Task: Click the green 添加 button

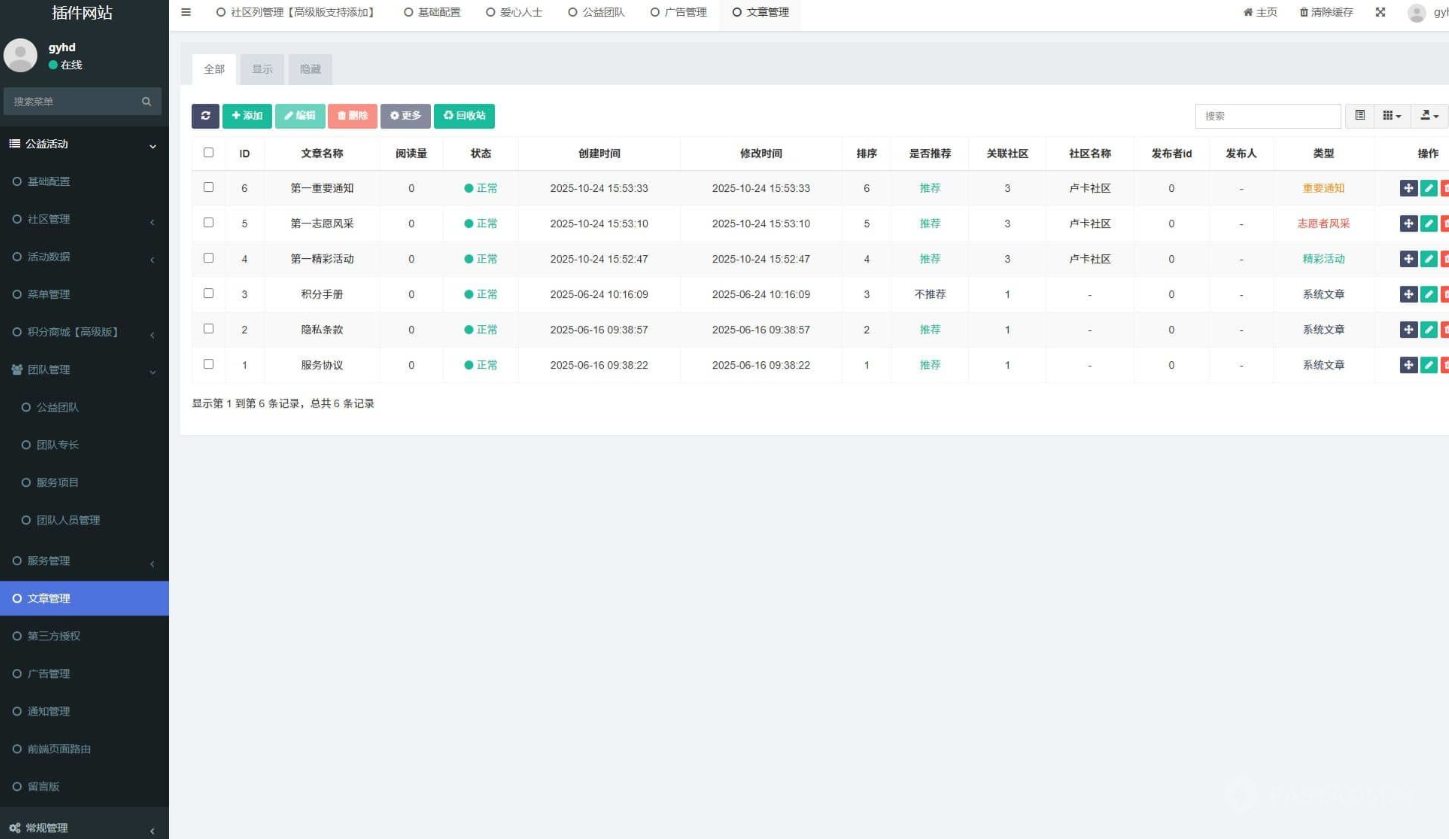Action: (247, 116)
